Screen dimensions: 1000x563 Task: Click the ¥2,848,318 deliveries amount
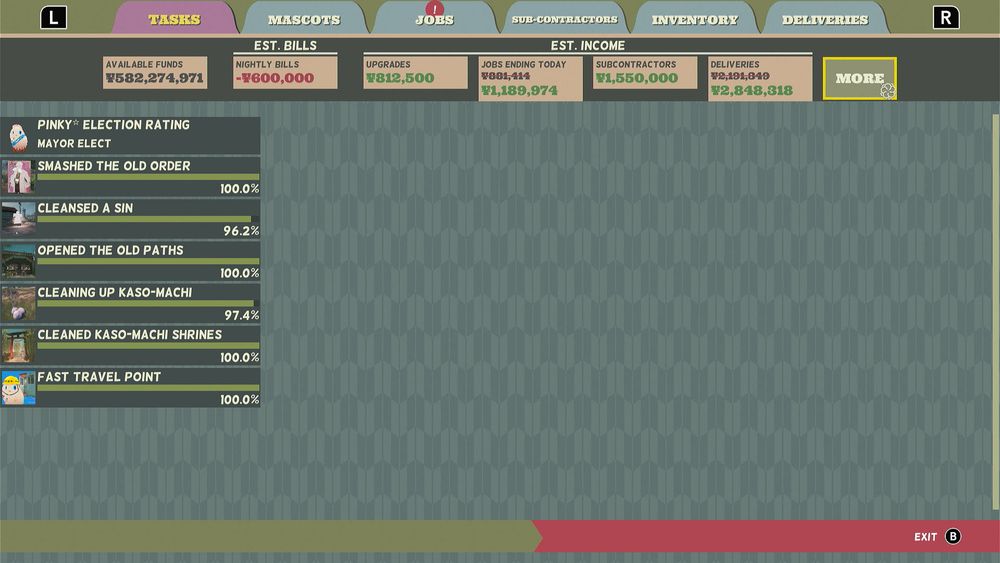(x=752, y=91)
